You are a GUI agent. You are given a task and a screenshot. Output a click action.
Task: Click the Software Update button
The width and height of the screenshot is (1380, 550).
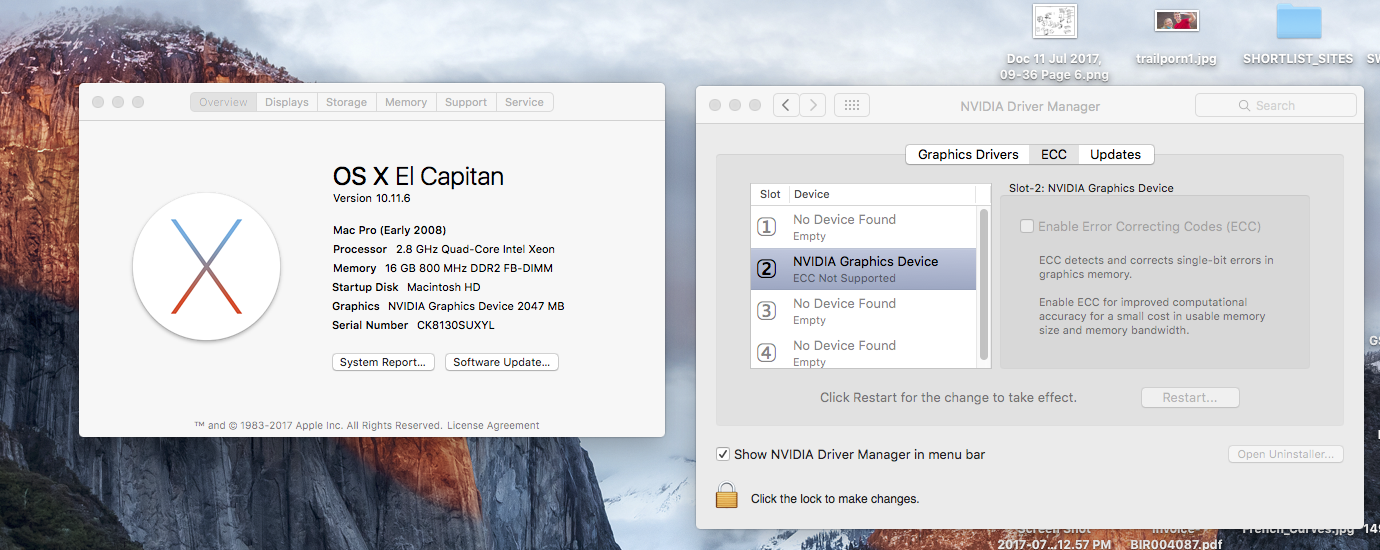pos(502,362)
